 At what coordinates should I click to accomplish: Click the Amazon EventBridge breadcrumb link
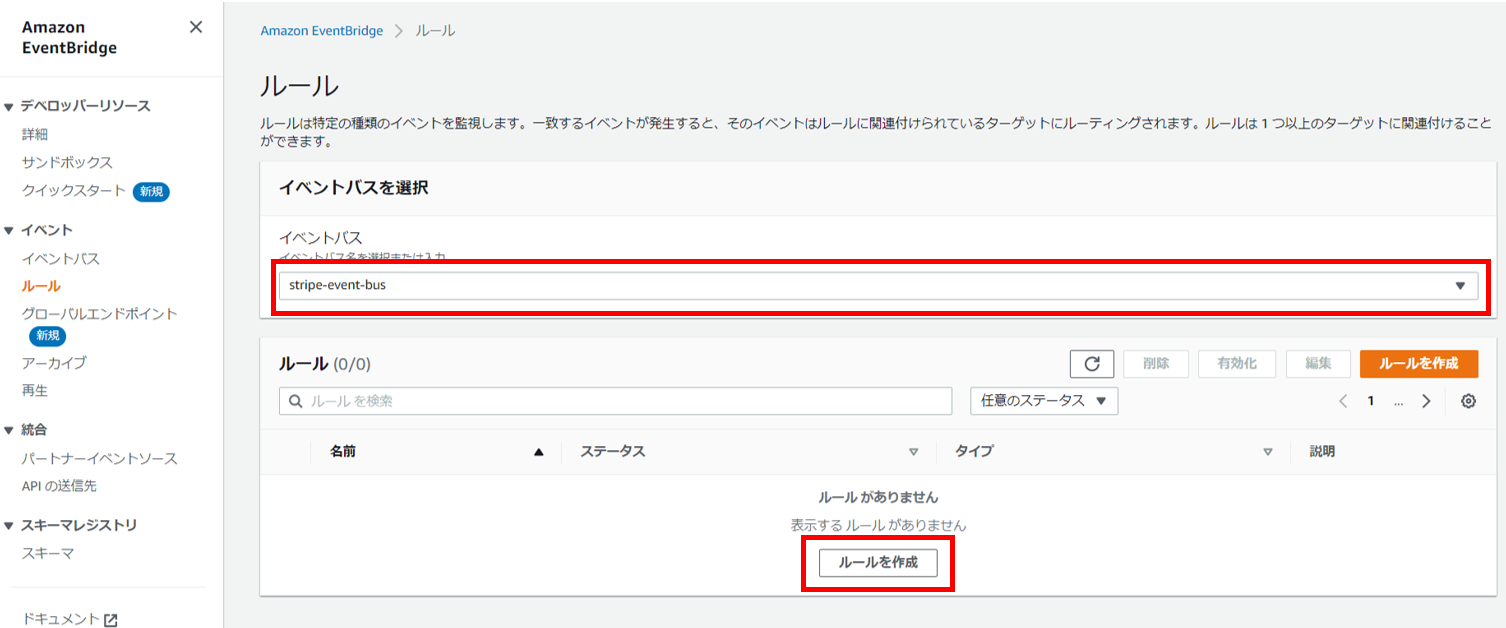pos(322,31)
